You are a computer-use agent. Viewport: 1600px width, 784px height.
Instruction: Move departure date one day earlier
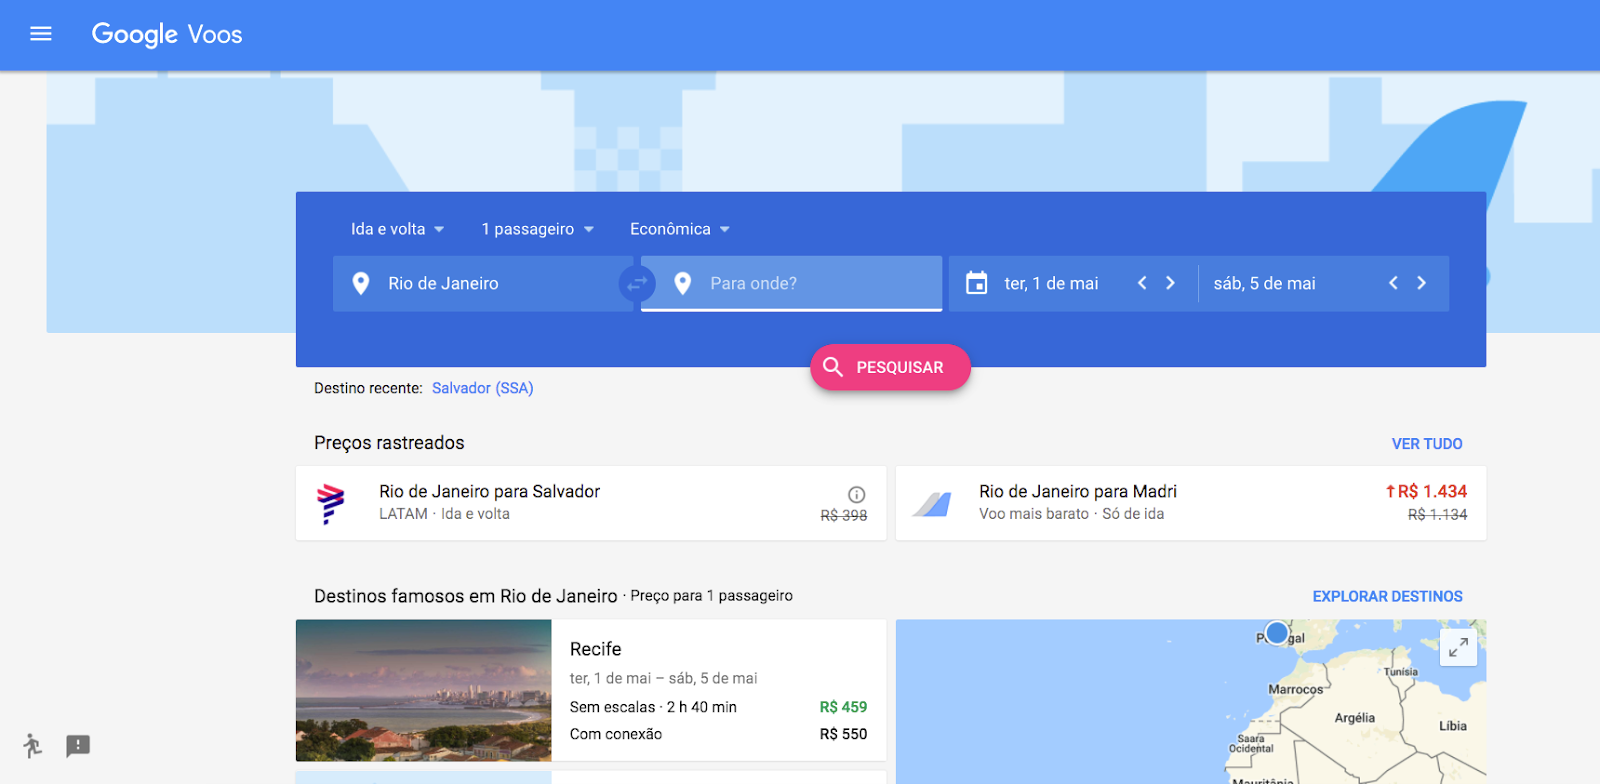pos(1142,283)
